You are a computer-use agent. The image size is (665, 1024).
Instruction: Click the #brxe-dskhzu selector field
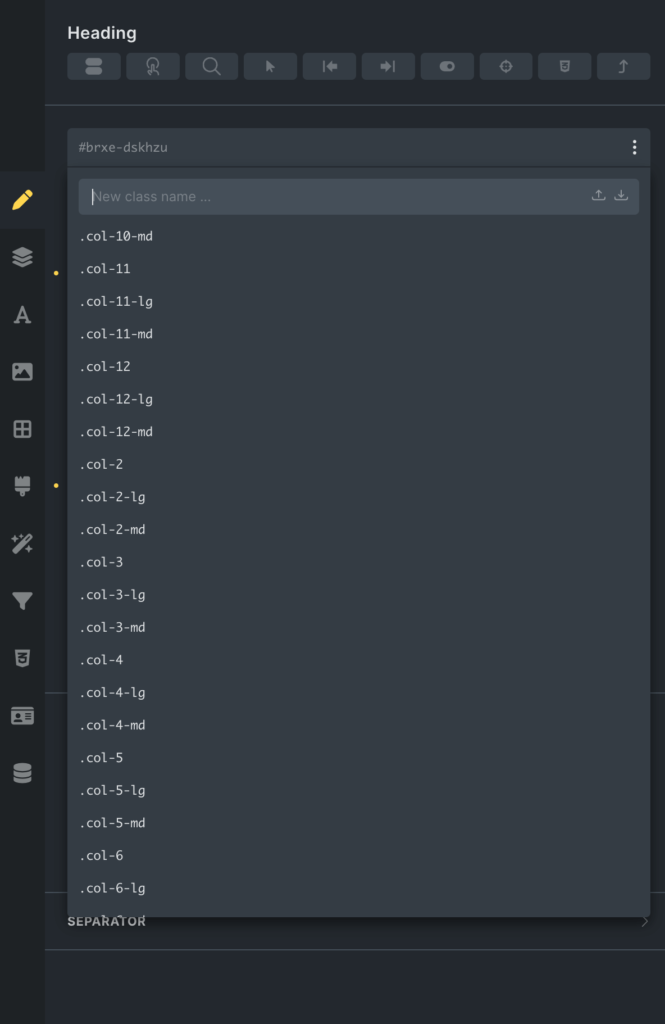click(346, 148)
